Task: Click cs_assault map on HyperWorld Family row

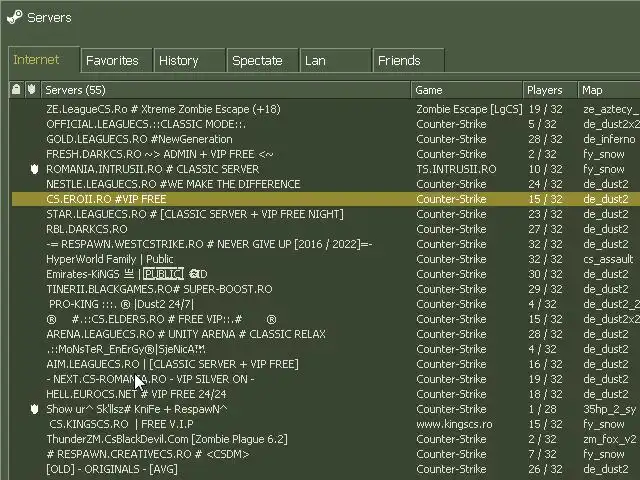Action: 608,259
